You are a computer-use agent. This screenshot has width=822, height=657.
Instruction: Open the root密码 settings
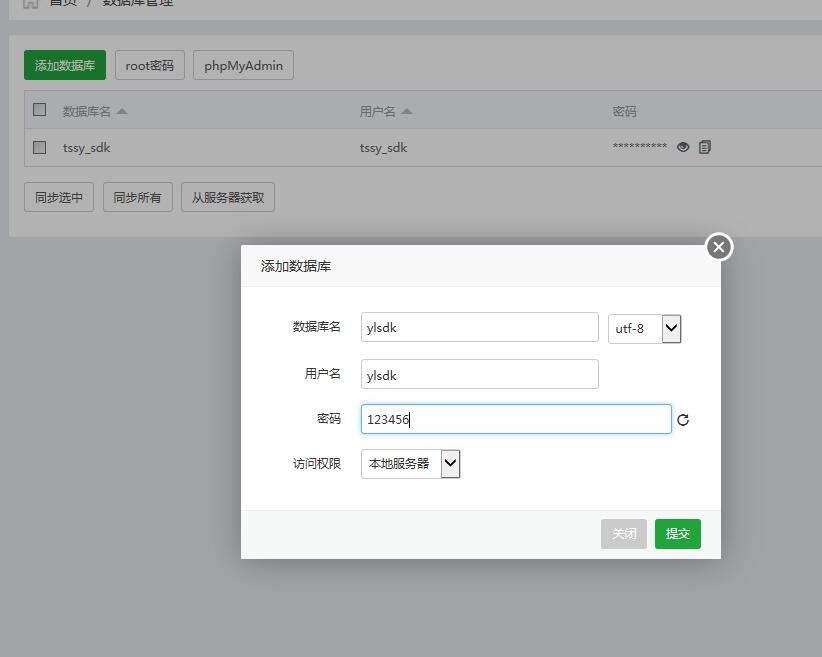click(150, 66)
